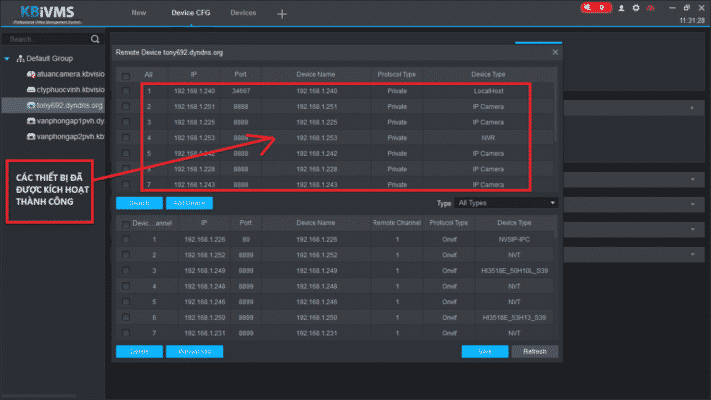Click the HI3518E_53H13_S39 device type cell
The image size is (711, 400).
click(514, 317)
